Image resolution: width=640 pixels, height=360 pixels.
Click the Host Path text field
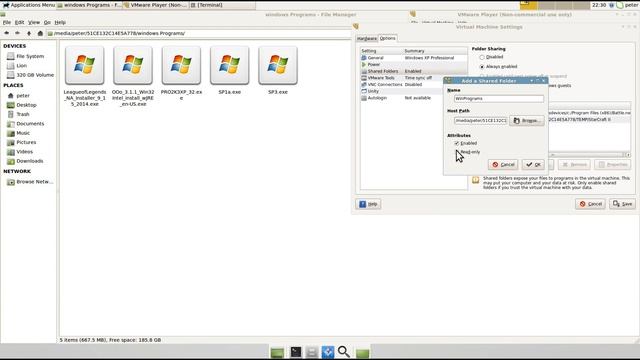pyautogui.click(x=481, y=121)
